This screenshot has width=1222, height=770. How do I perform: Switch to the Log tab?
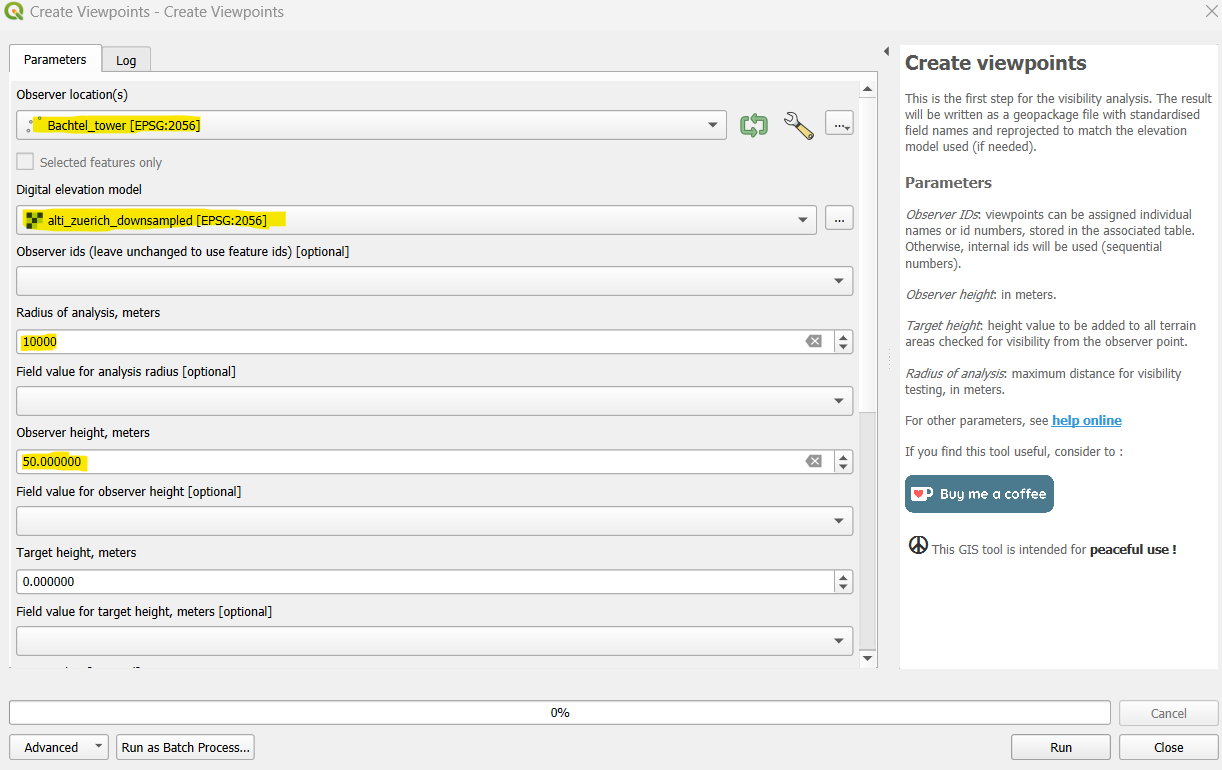[126, 59]
